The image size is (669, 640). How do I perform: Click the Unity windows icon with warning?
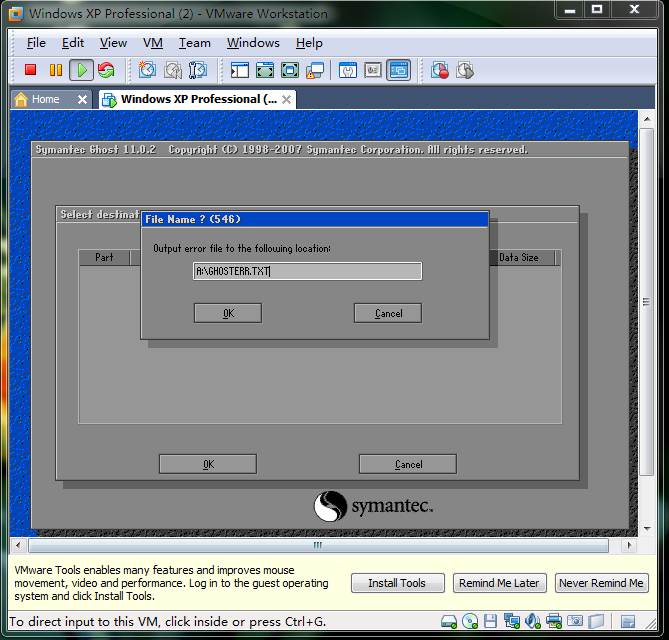(315, 70)
